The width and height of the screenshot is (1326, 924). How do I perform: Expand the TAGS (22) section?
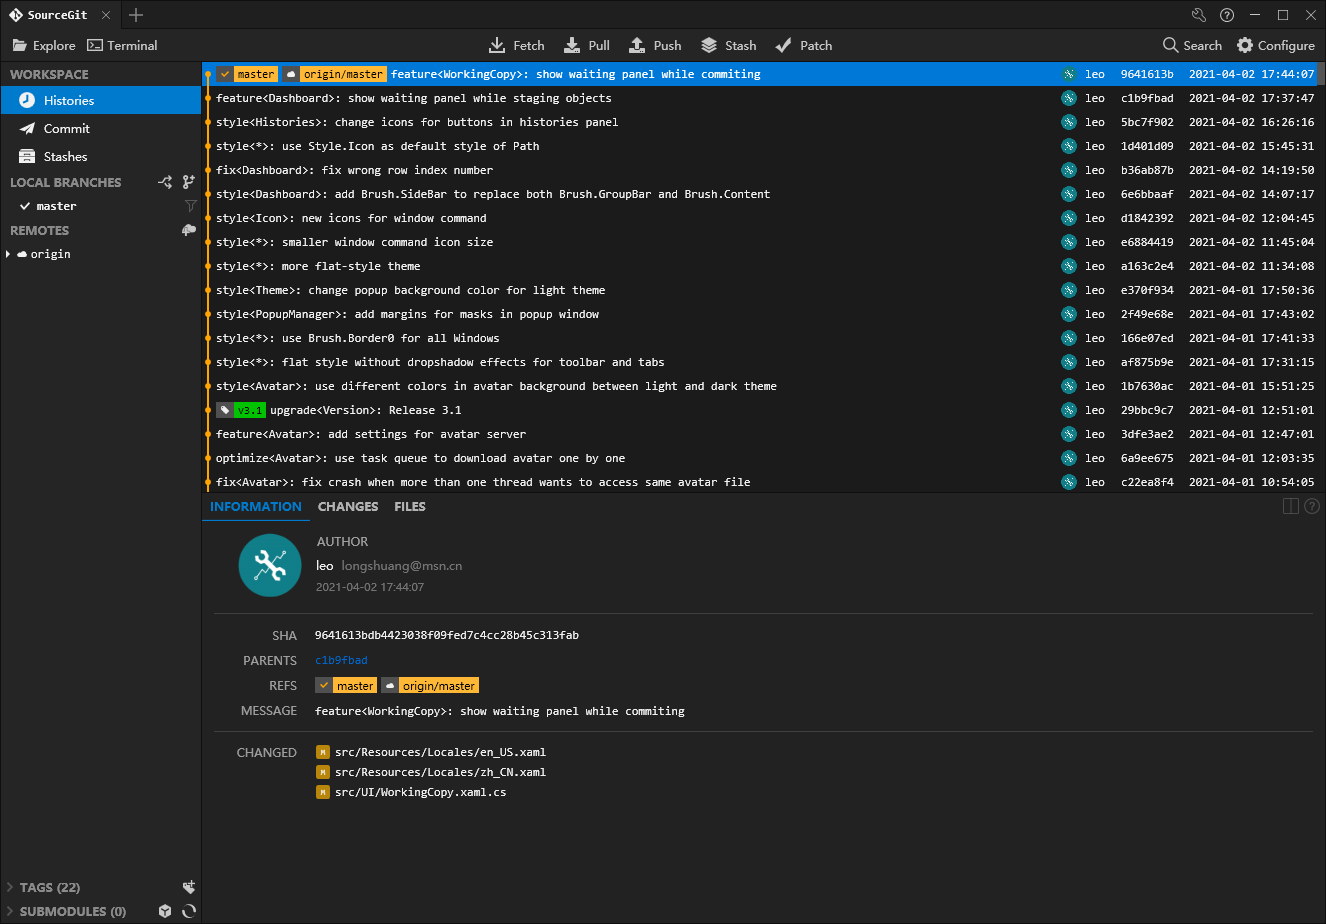point(9,887)
